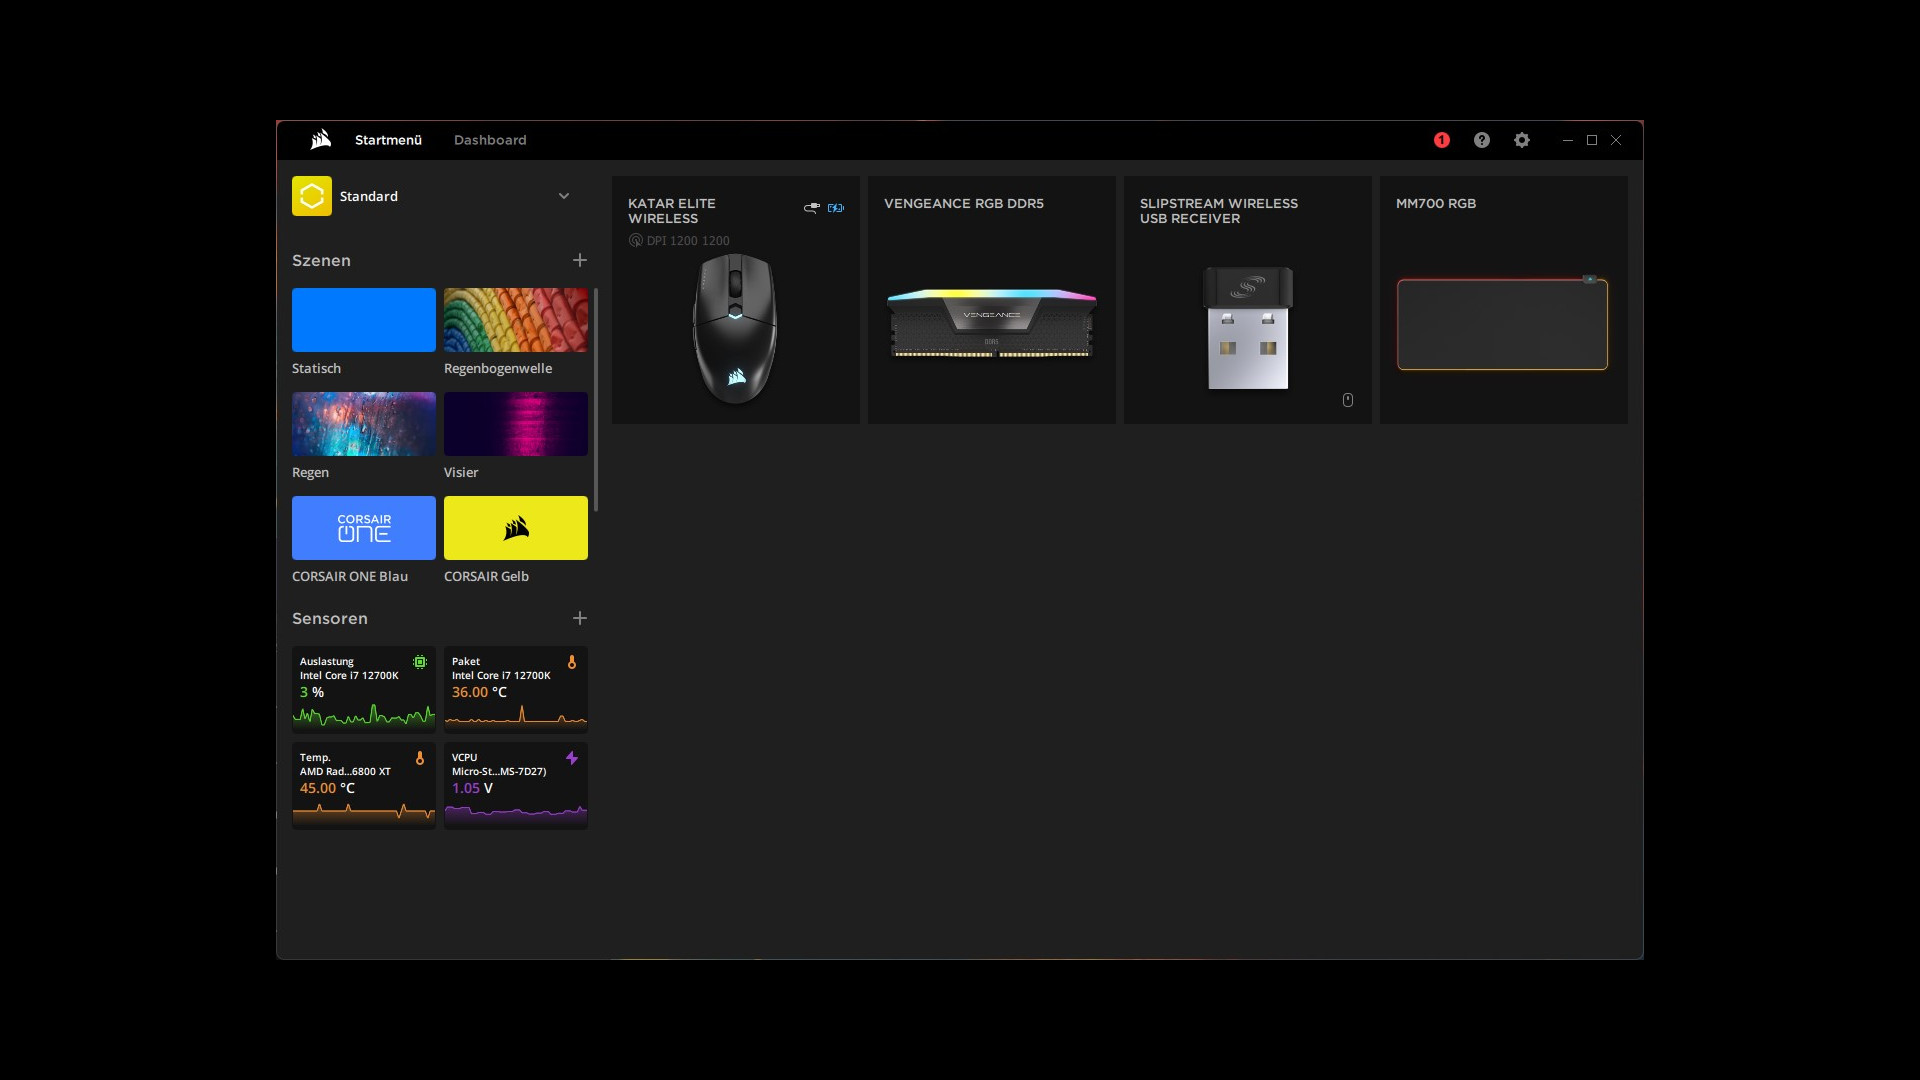This screenshot has width=1920, height=1080.
Task: Add a new sensor with plus icon
Action: 579,618
